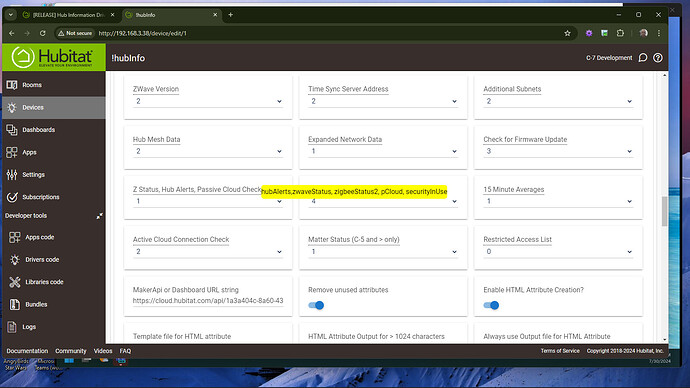
Task: Open the FAQ link
Action: (x=125, y=351)
